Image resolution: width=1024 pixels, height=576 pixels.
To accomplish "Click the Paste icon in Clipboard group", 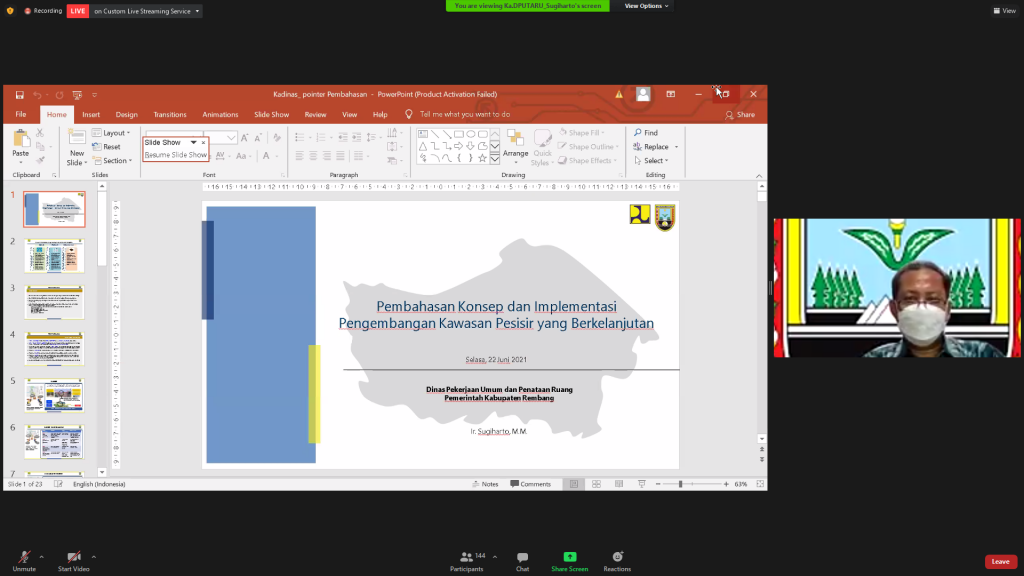I will (x=20, y=139).
